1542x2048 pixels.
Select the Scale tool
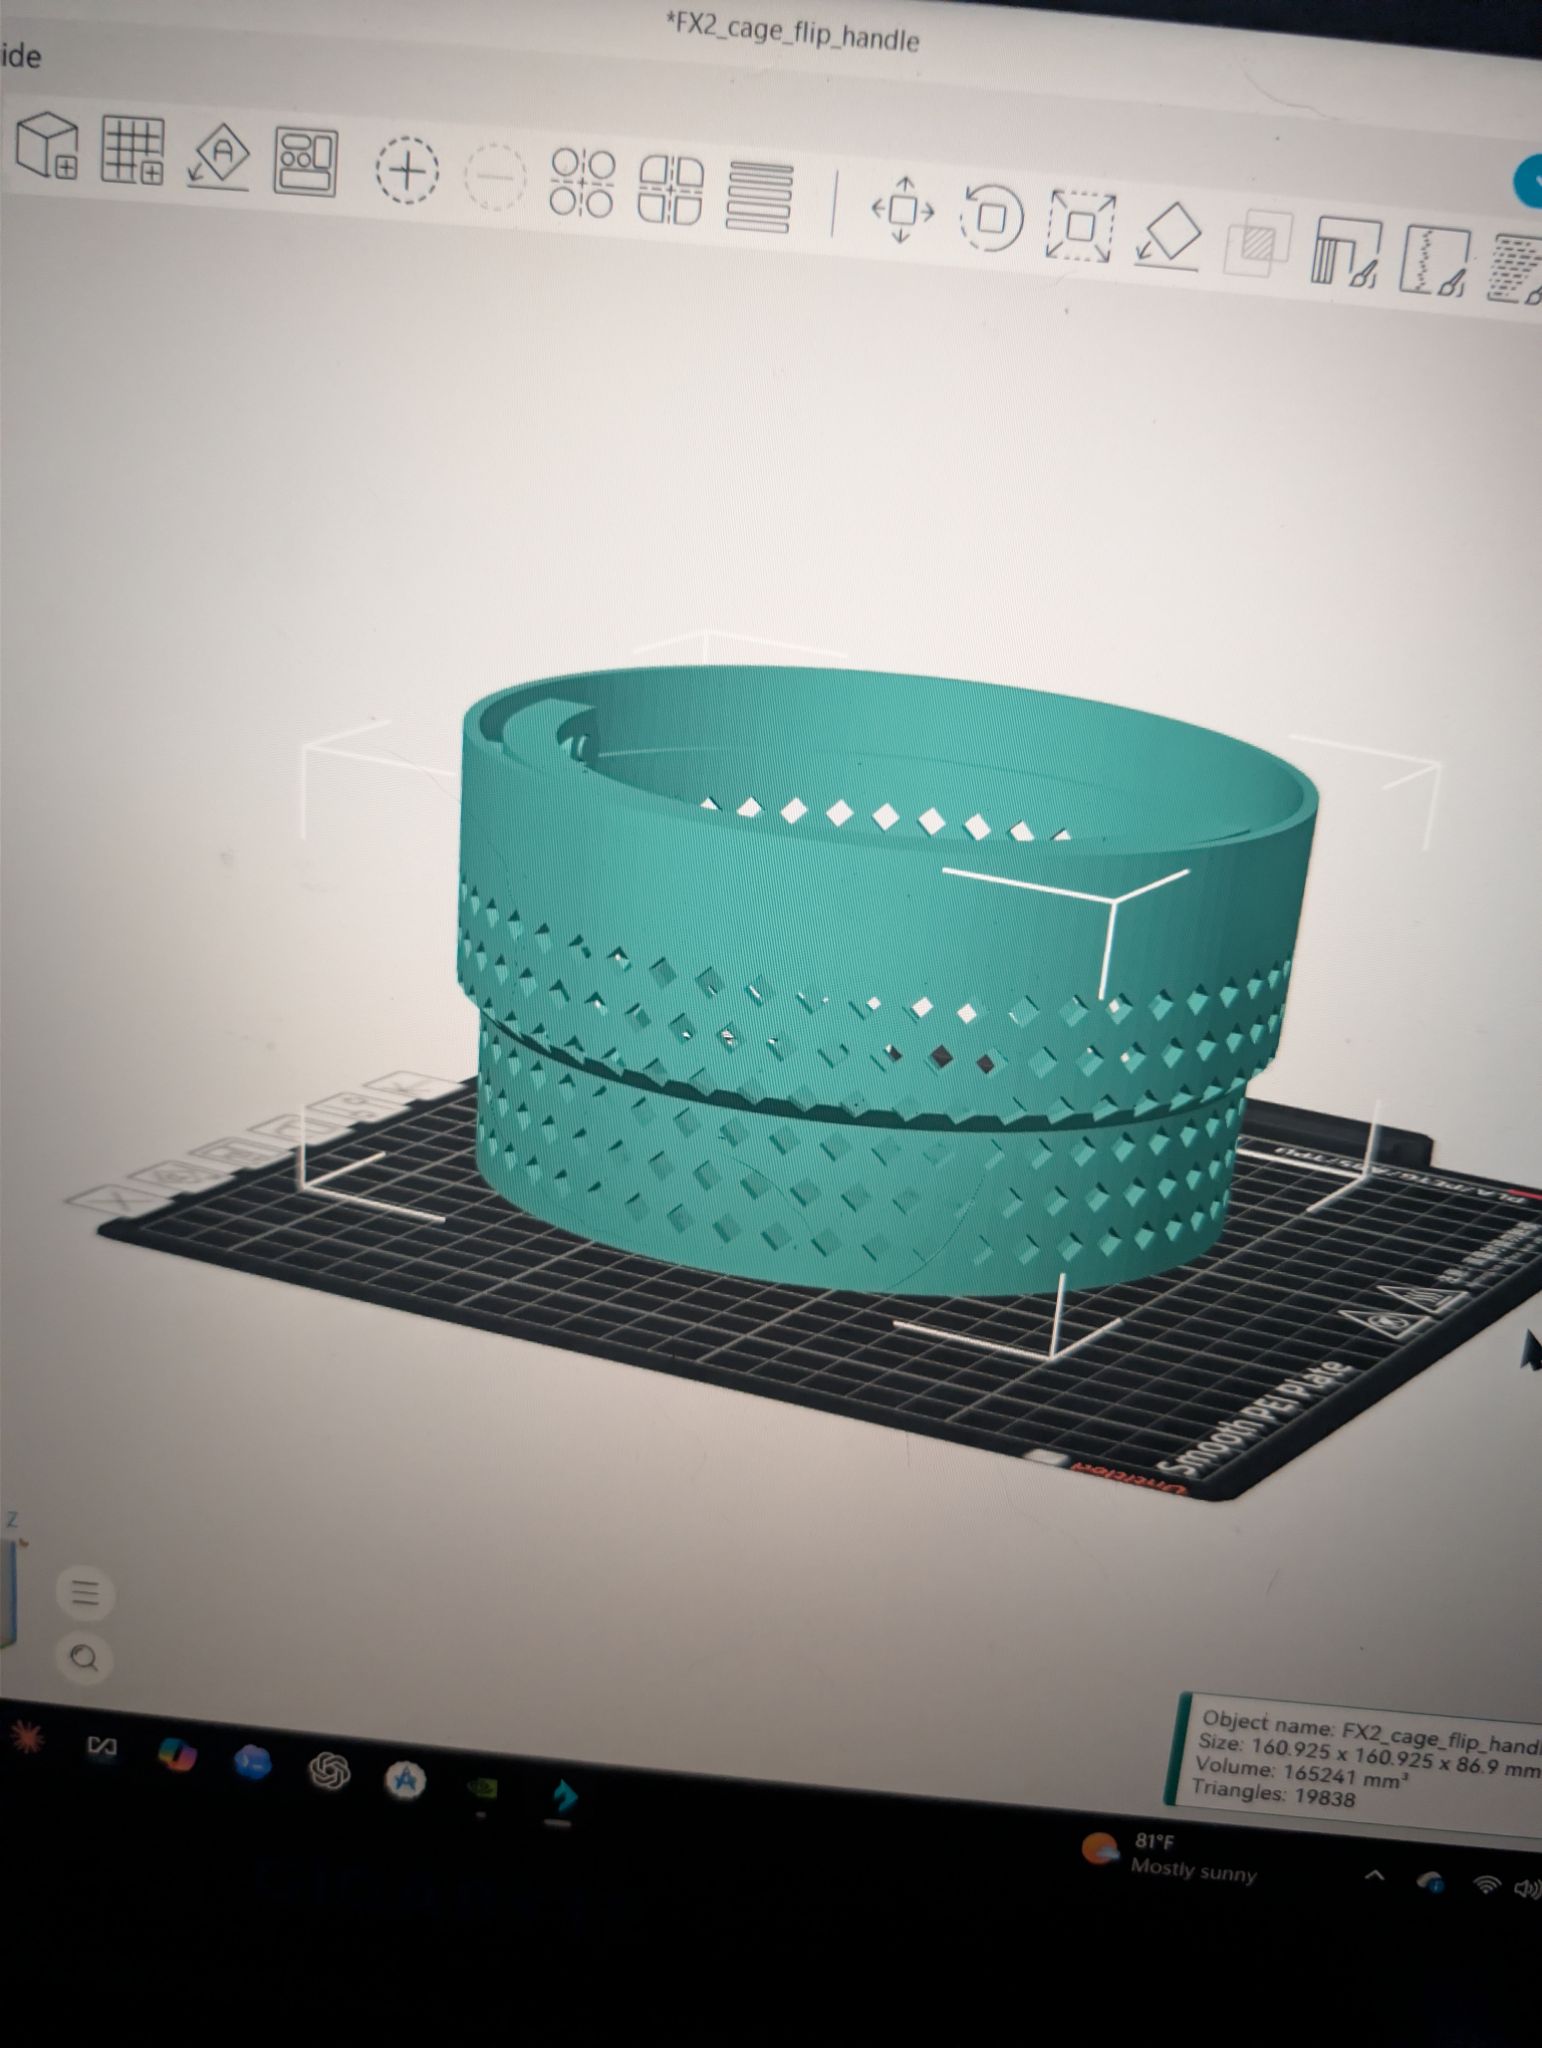[1081, 226]
